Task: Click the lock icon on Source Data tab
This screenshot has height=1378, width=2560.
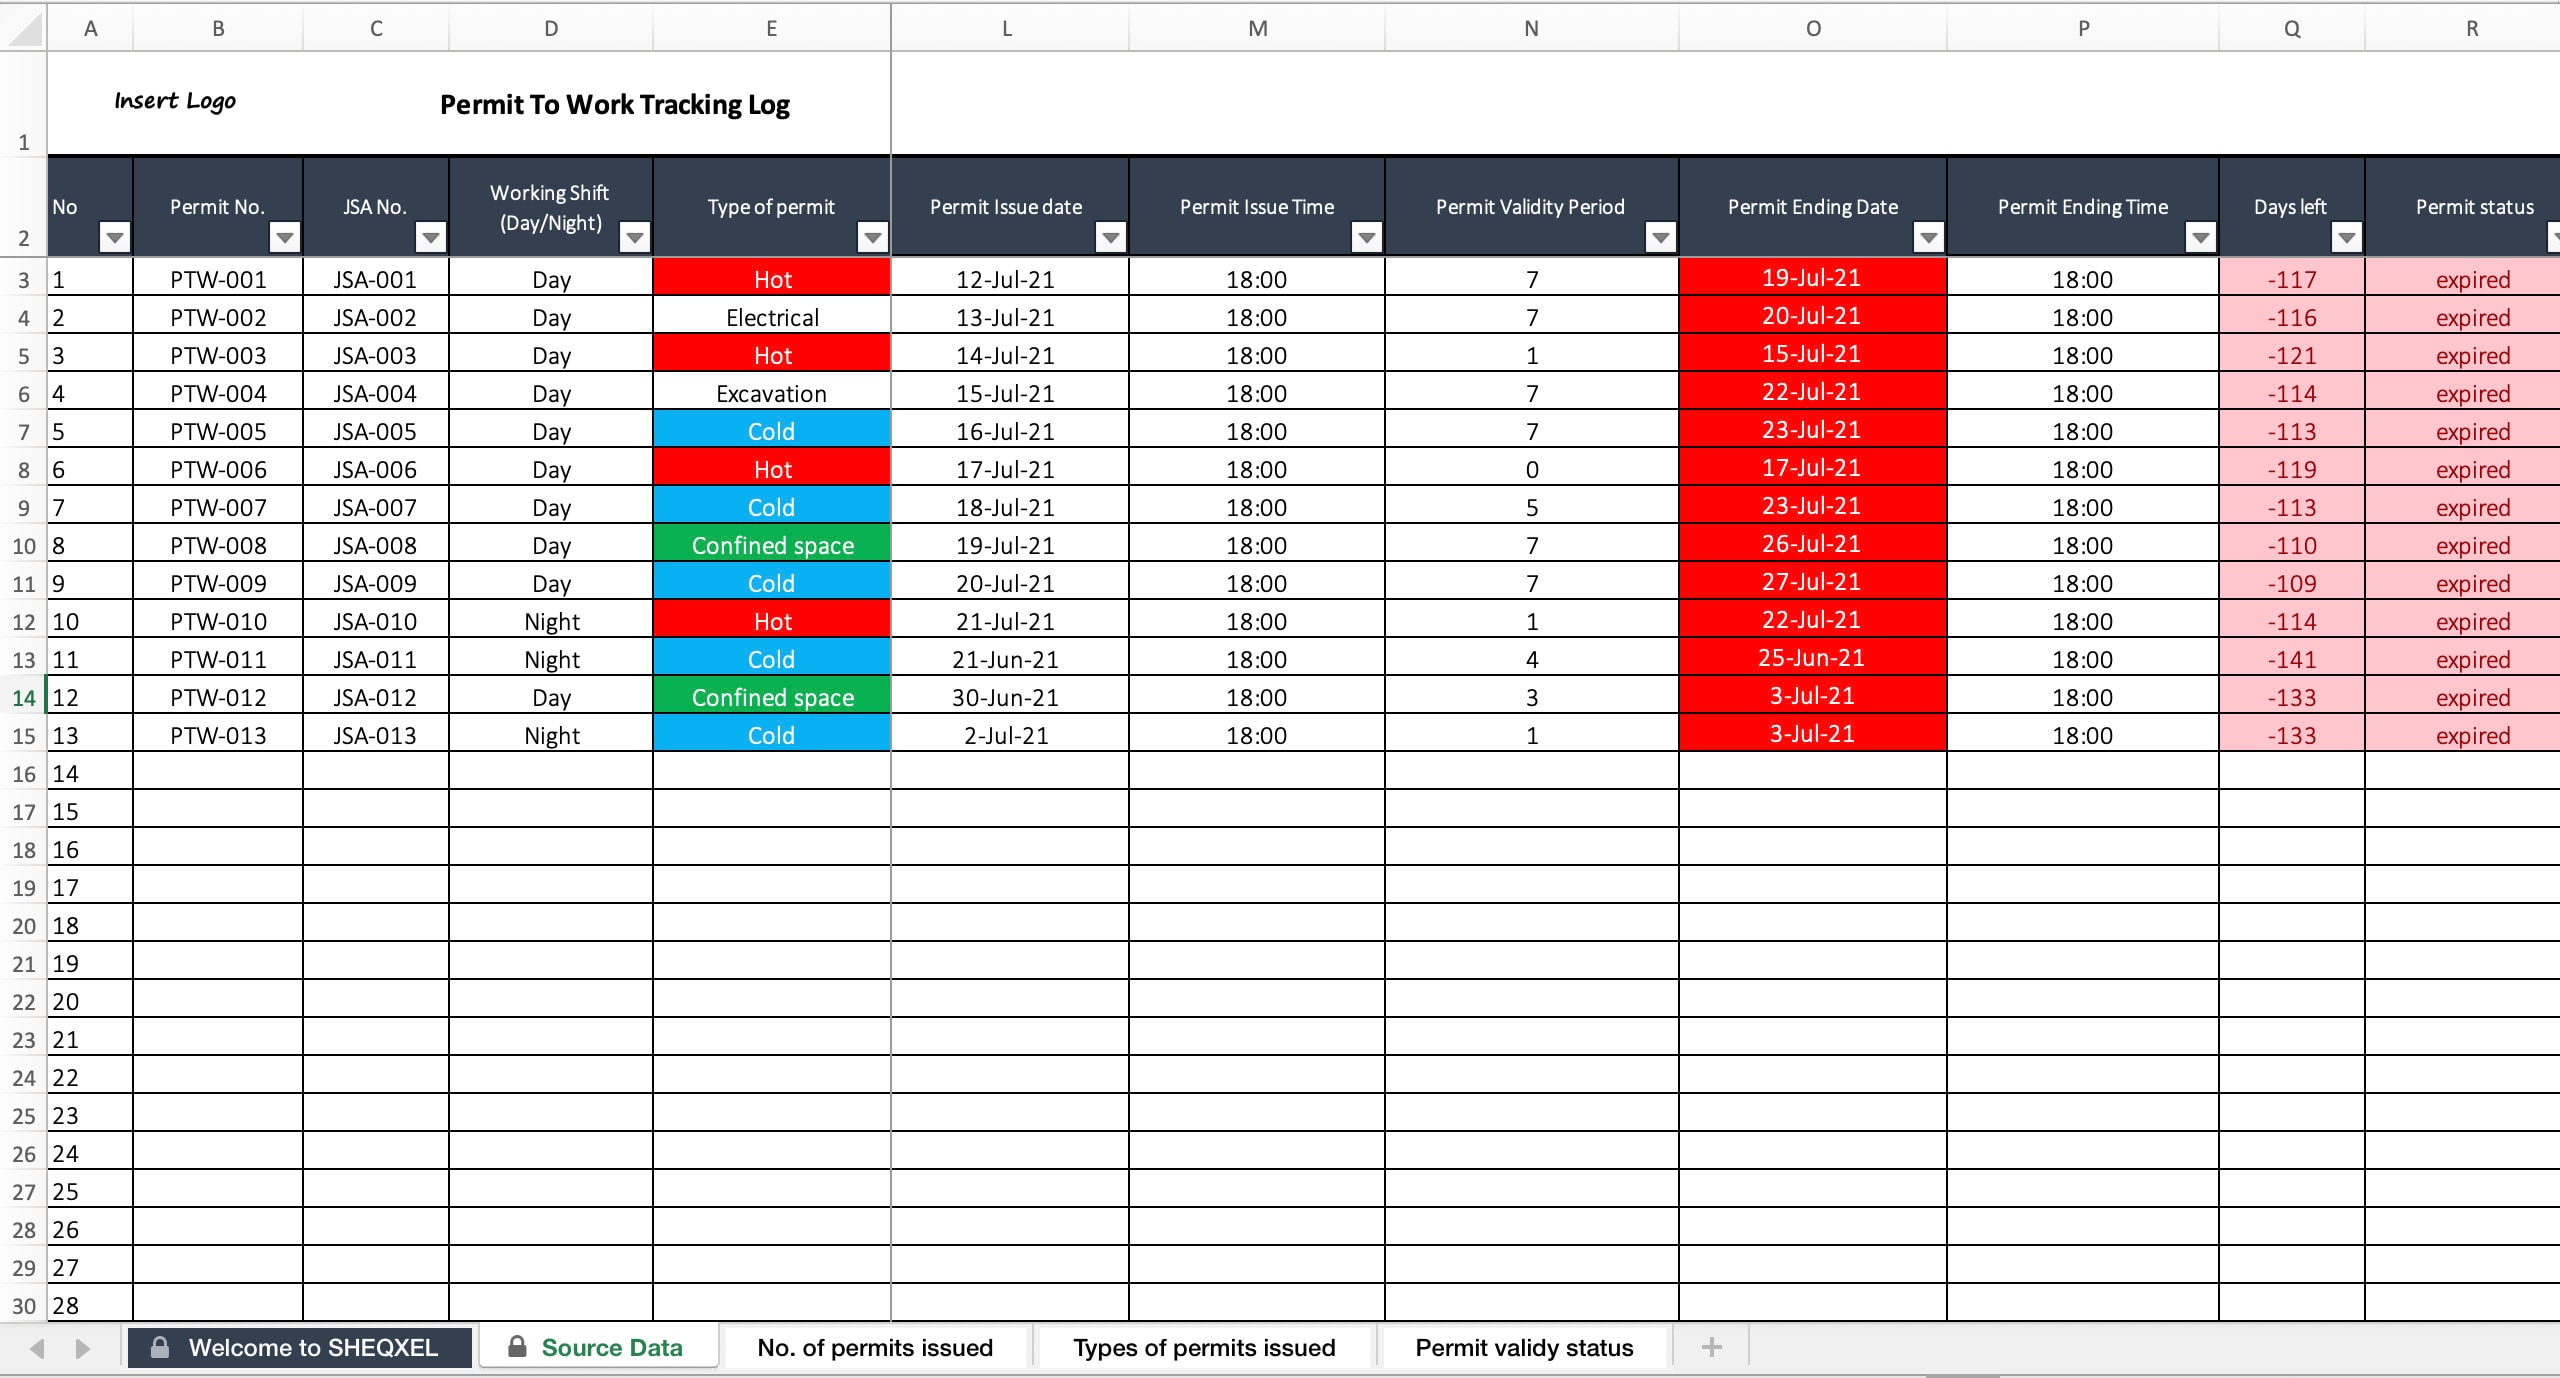Action: (518, 1347)
